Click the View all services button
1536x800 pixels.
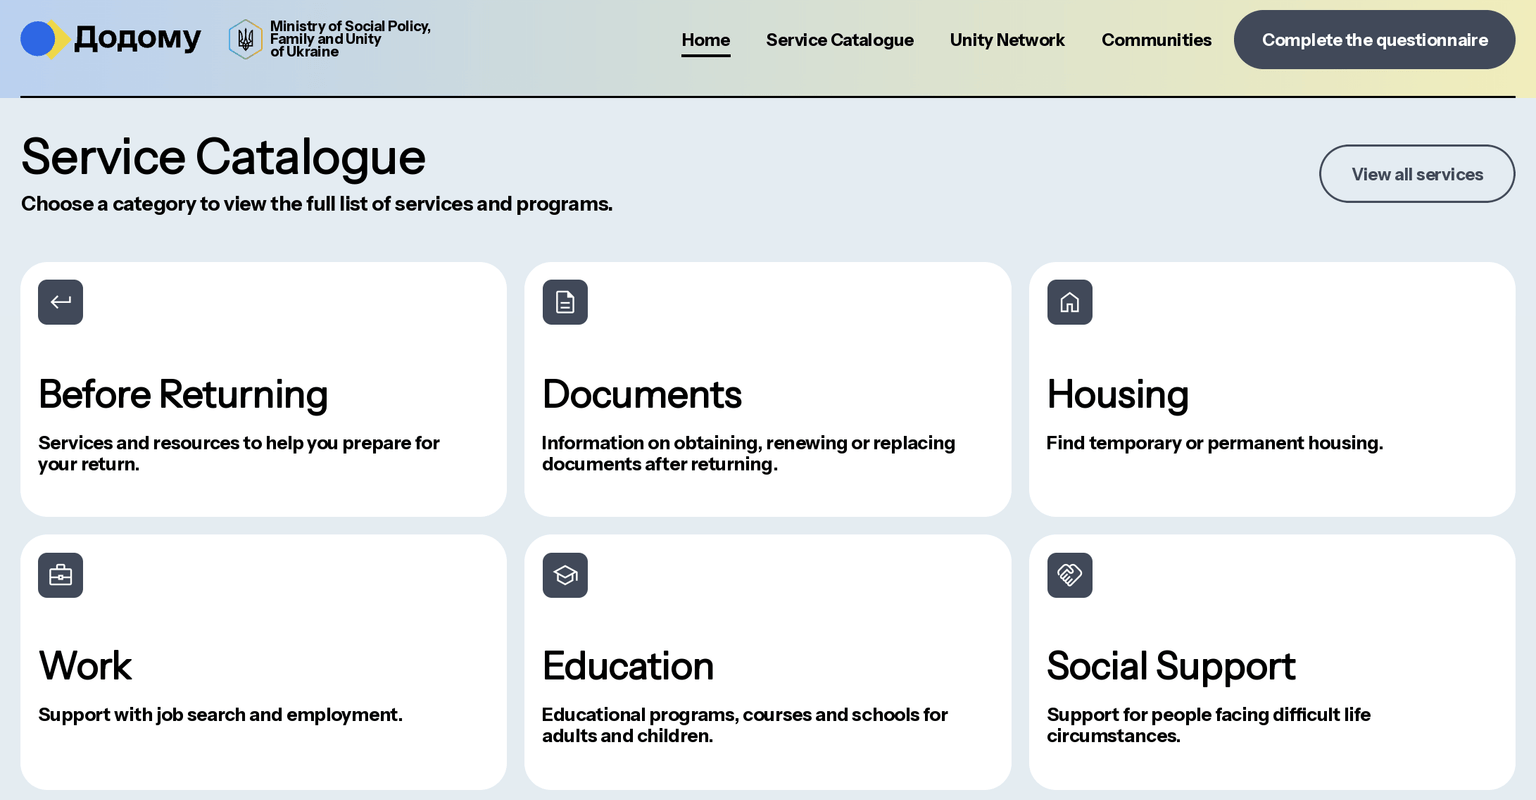pos(1417,174)
